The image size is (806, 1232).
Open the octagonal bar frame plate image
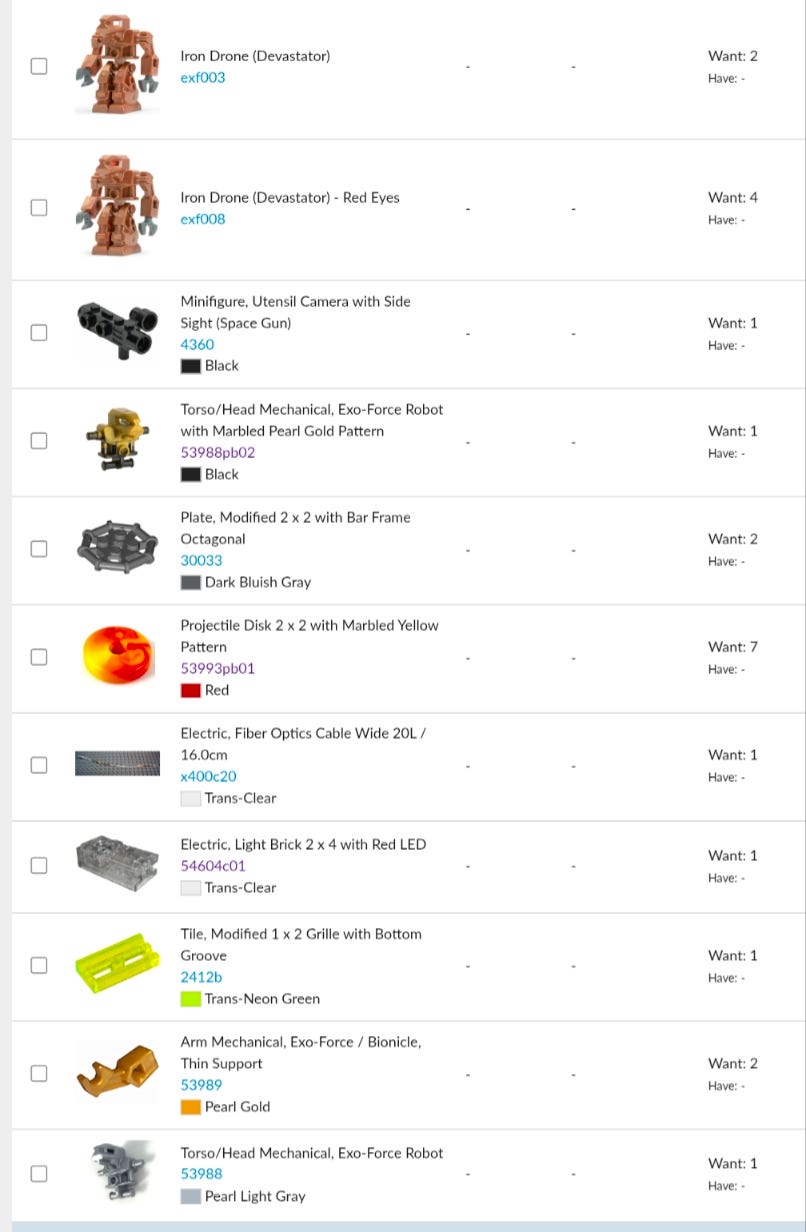(x=117, y=544)
